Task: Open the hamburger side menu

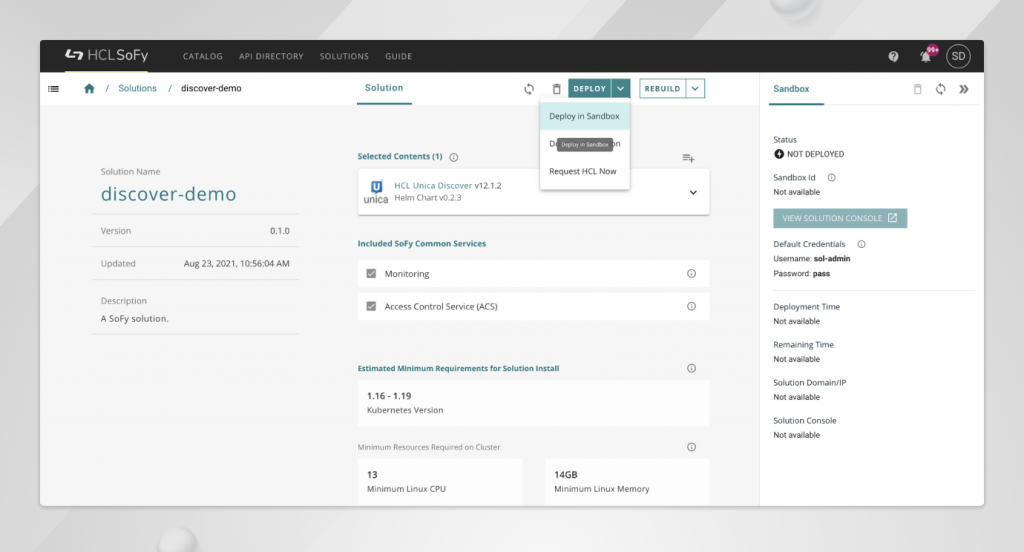Action: (54, 88)
